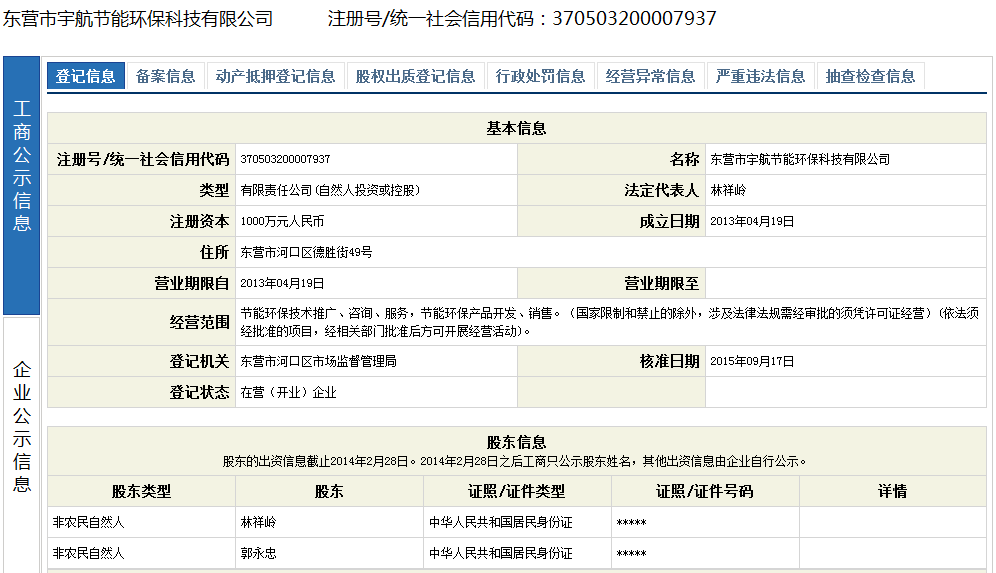Switch to the 经营异常信息 tab

coord(651,76)
